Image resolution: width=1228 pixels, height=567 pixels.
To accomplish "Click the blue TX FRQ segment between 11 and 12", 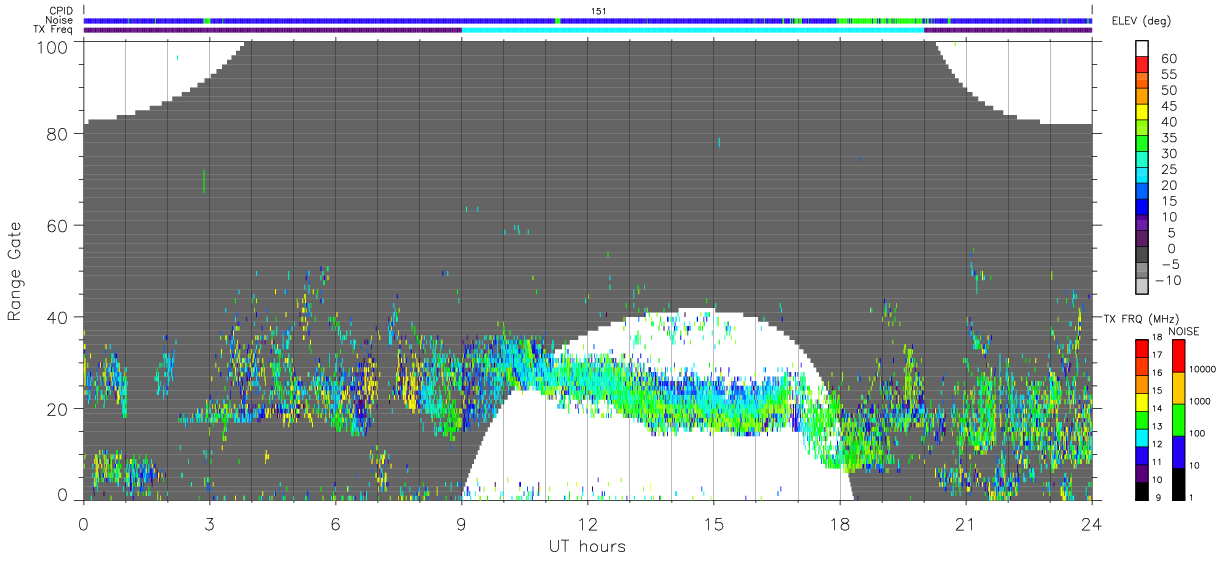I will [x=1142, y=454].
